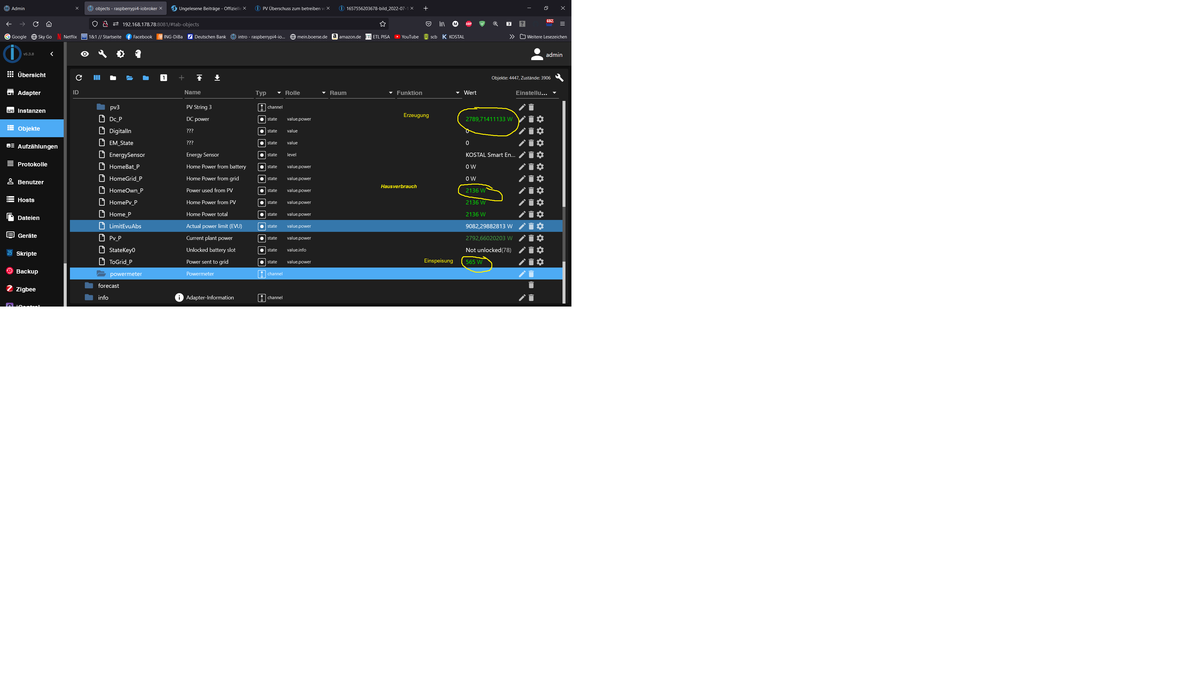Expand the info folder
This screenshot has height=675, width=1200.
click(89, 297)
